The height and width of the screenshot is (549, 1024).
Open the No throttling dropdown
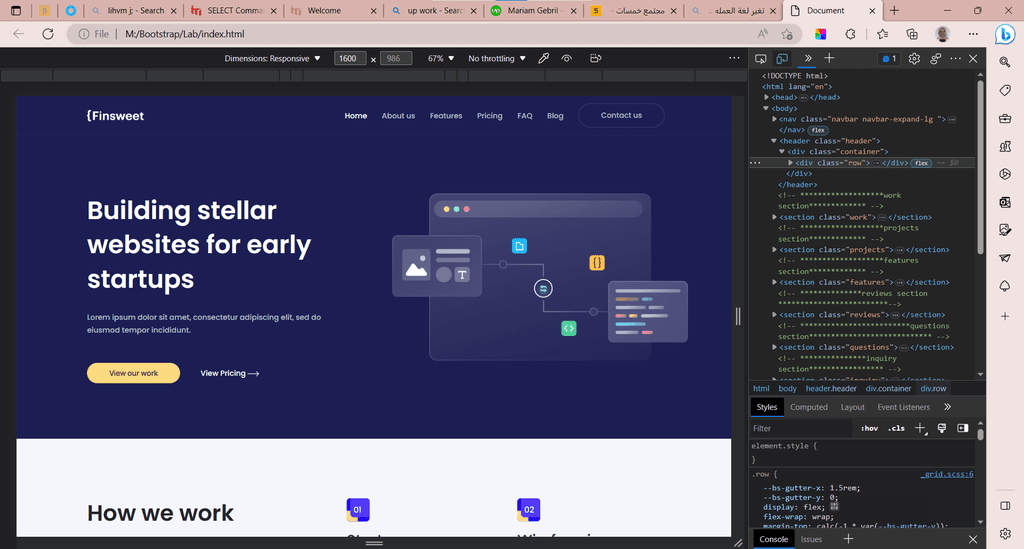tap(496, 59)
